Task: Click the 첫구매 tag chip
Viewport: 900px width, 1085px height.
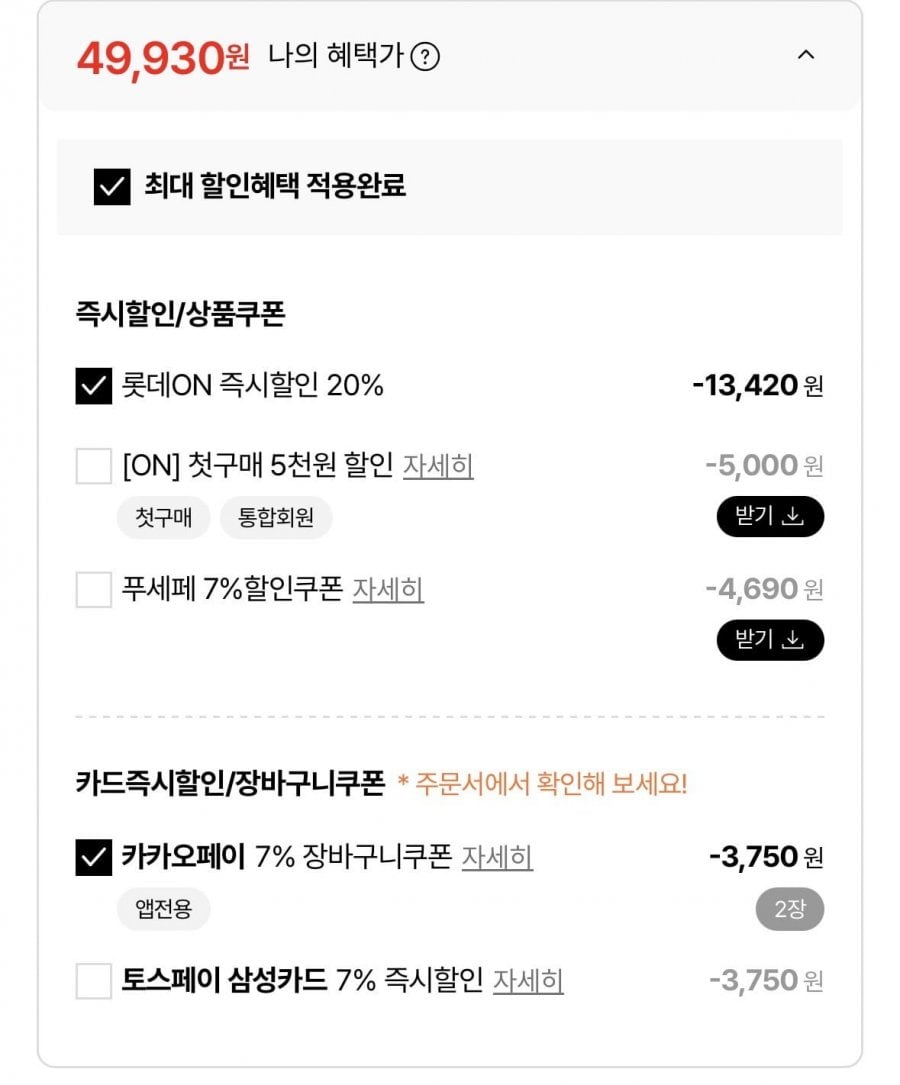Action: pos(163,518)
